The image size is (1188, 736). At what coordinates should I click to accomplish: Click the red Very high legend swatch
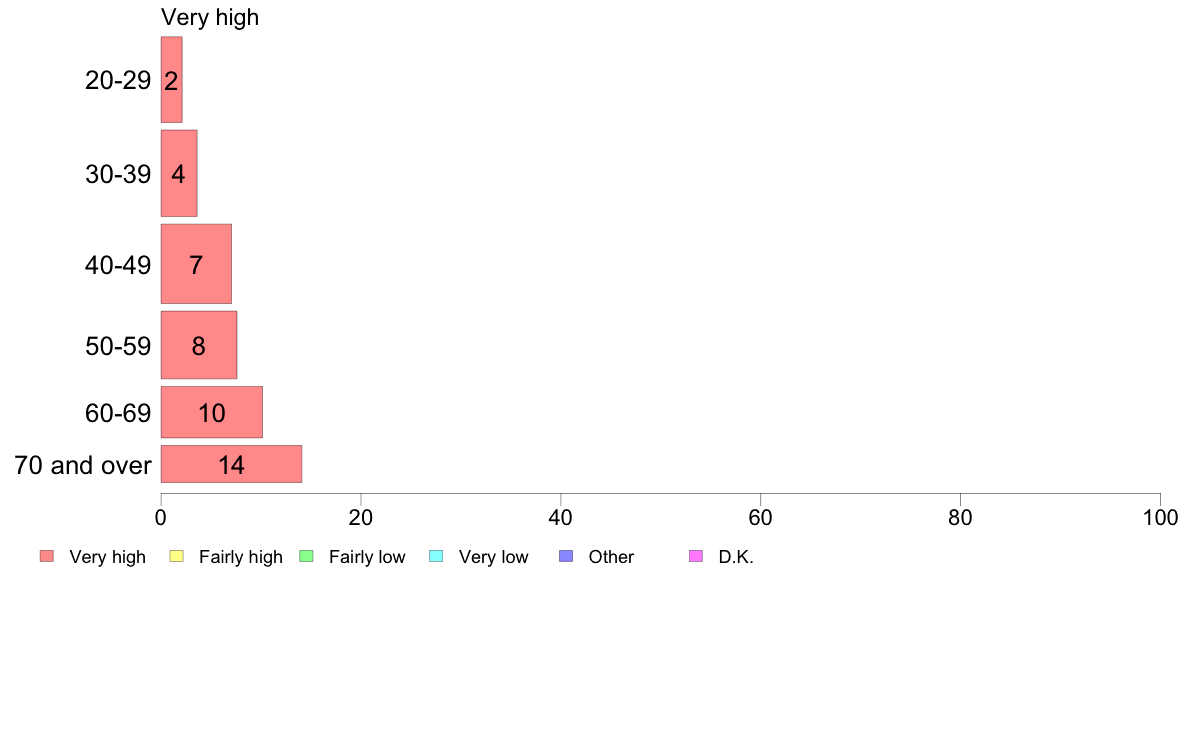(47, 556)
